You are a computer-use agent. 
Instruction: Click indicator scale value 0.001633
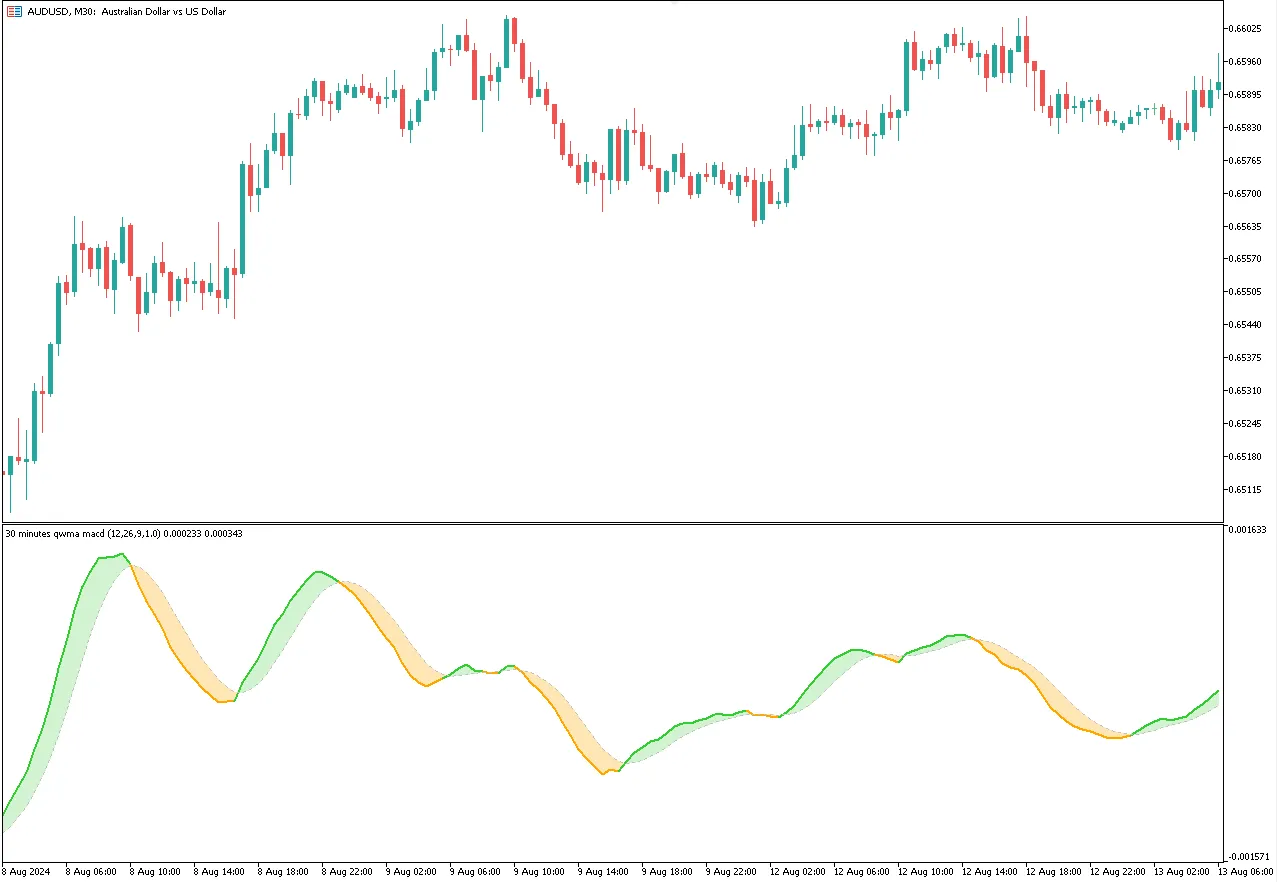(1249, 530)
